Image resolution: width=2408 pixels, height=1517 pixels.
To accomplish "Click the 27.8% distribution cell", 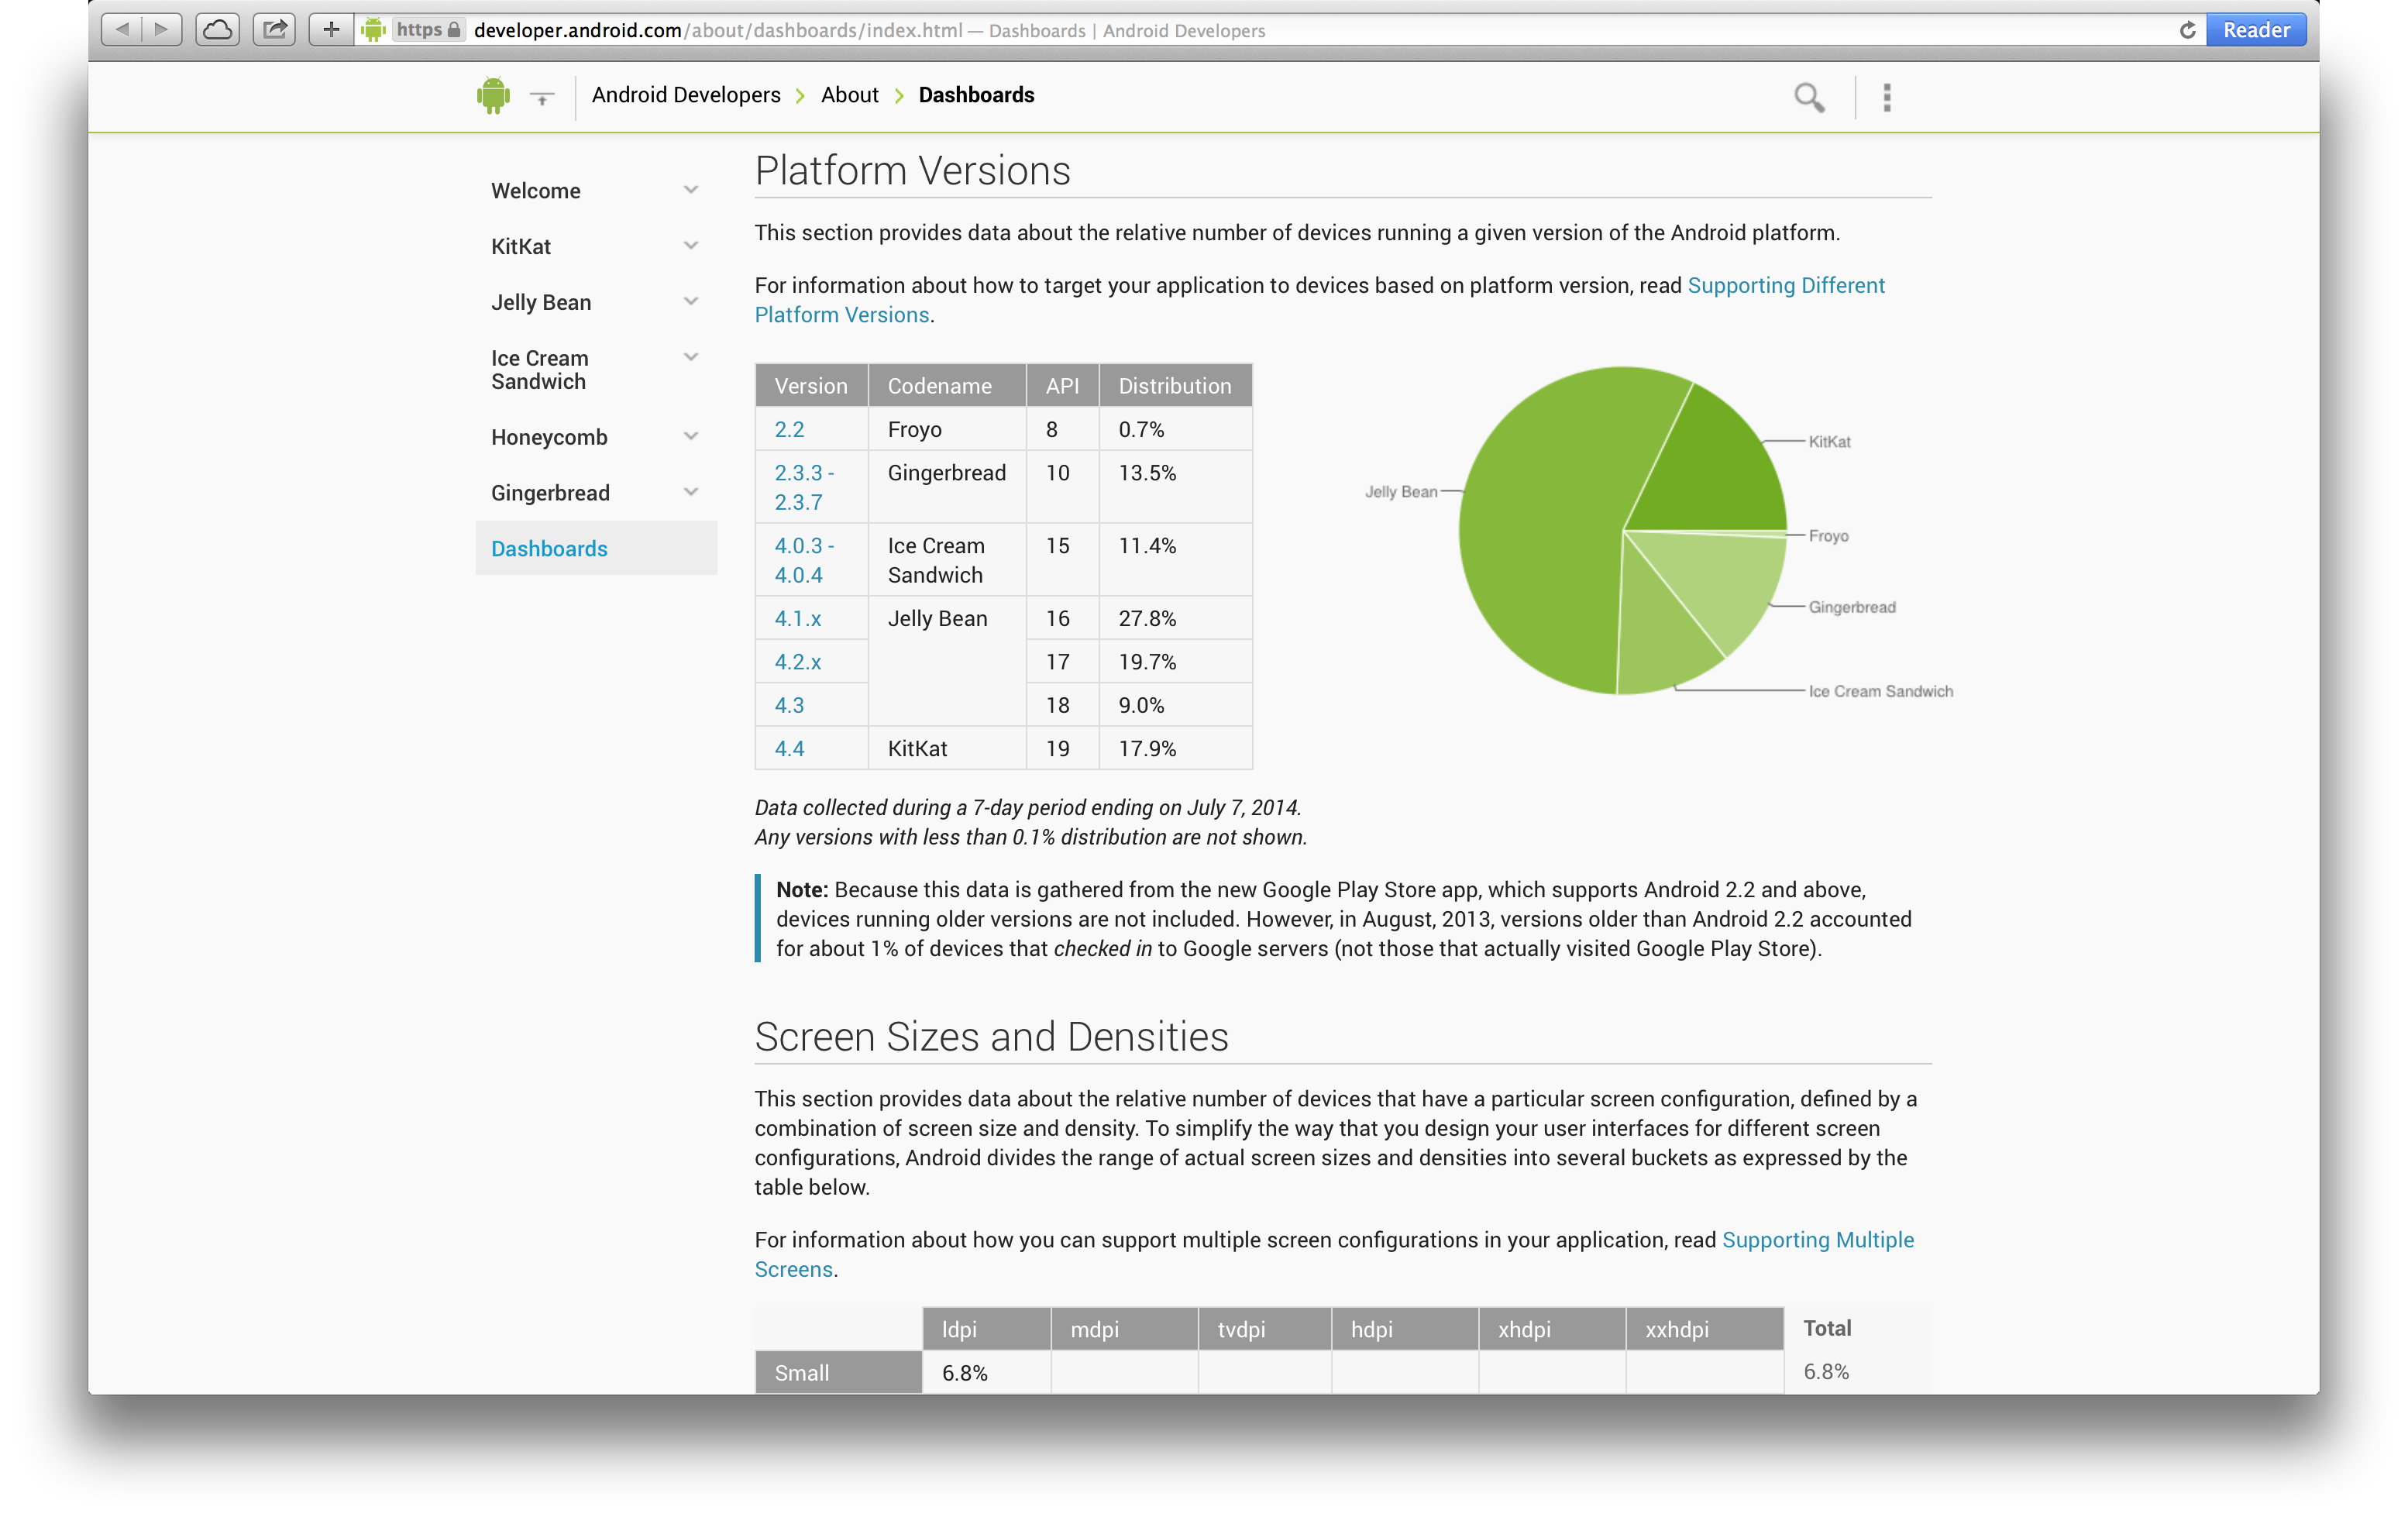I will pos(1176,619).
